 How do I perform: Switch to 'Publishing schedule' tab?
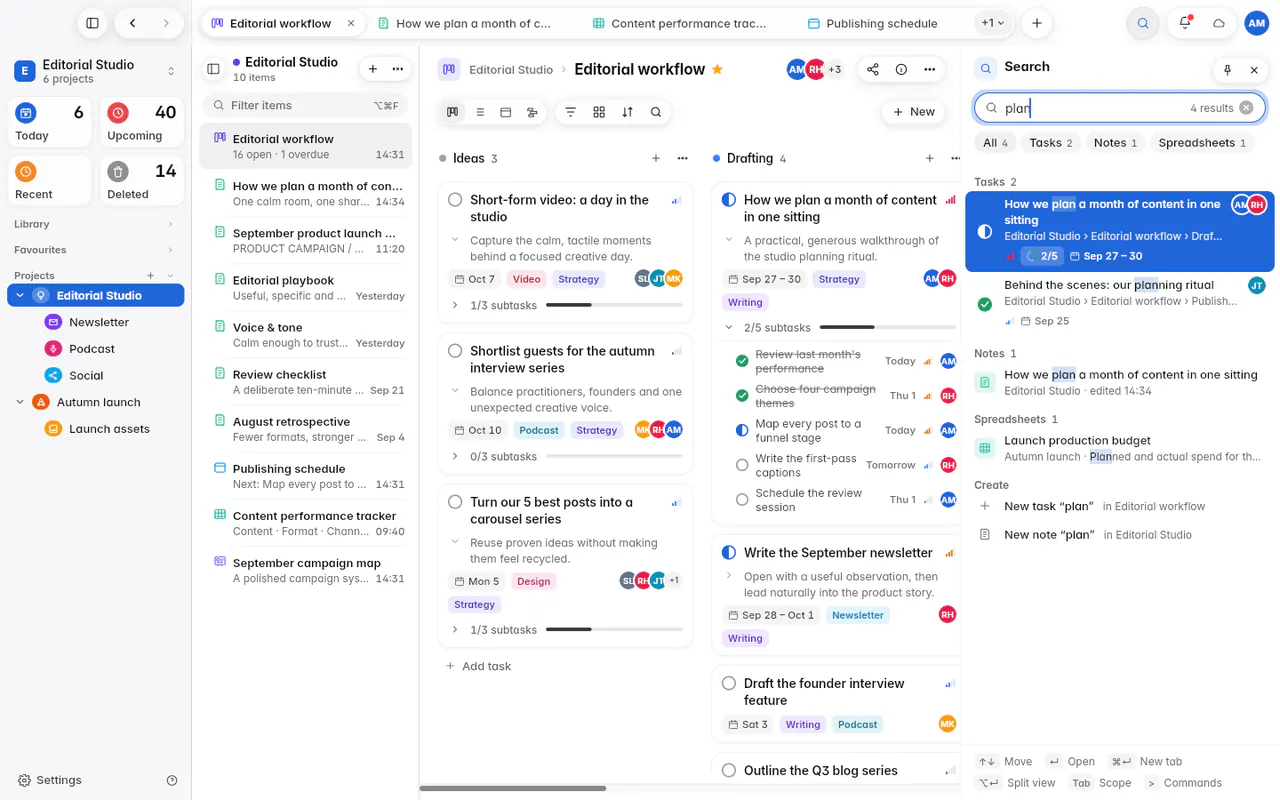pos(873,23)
